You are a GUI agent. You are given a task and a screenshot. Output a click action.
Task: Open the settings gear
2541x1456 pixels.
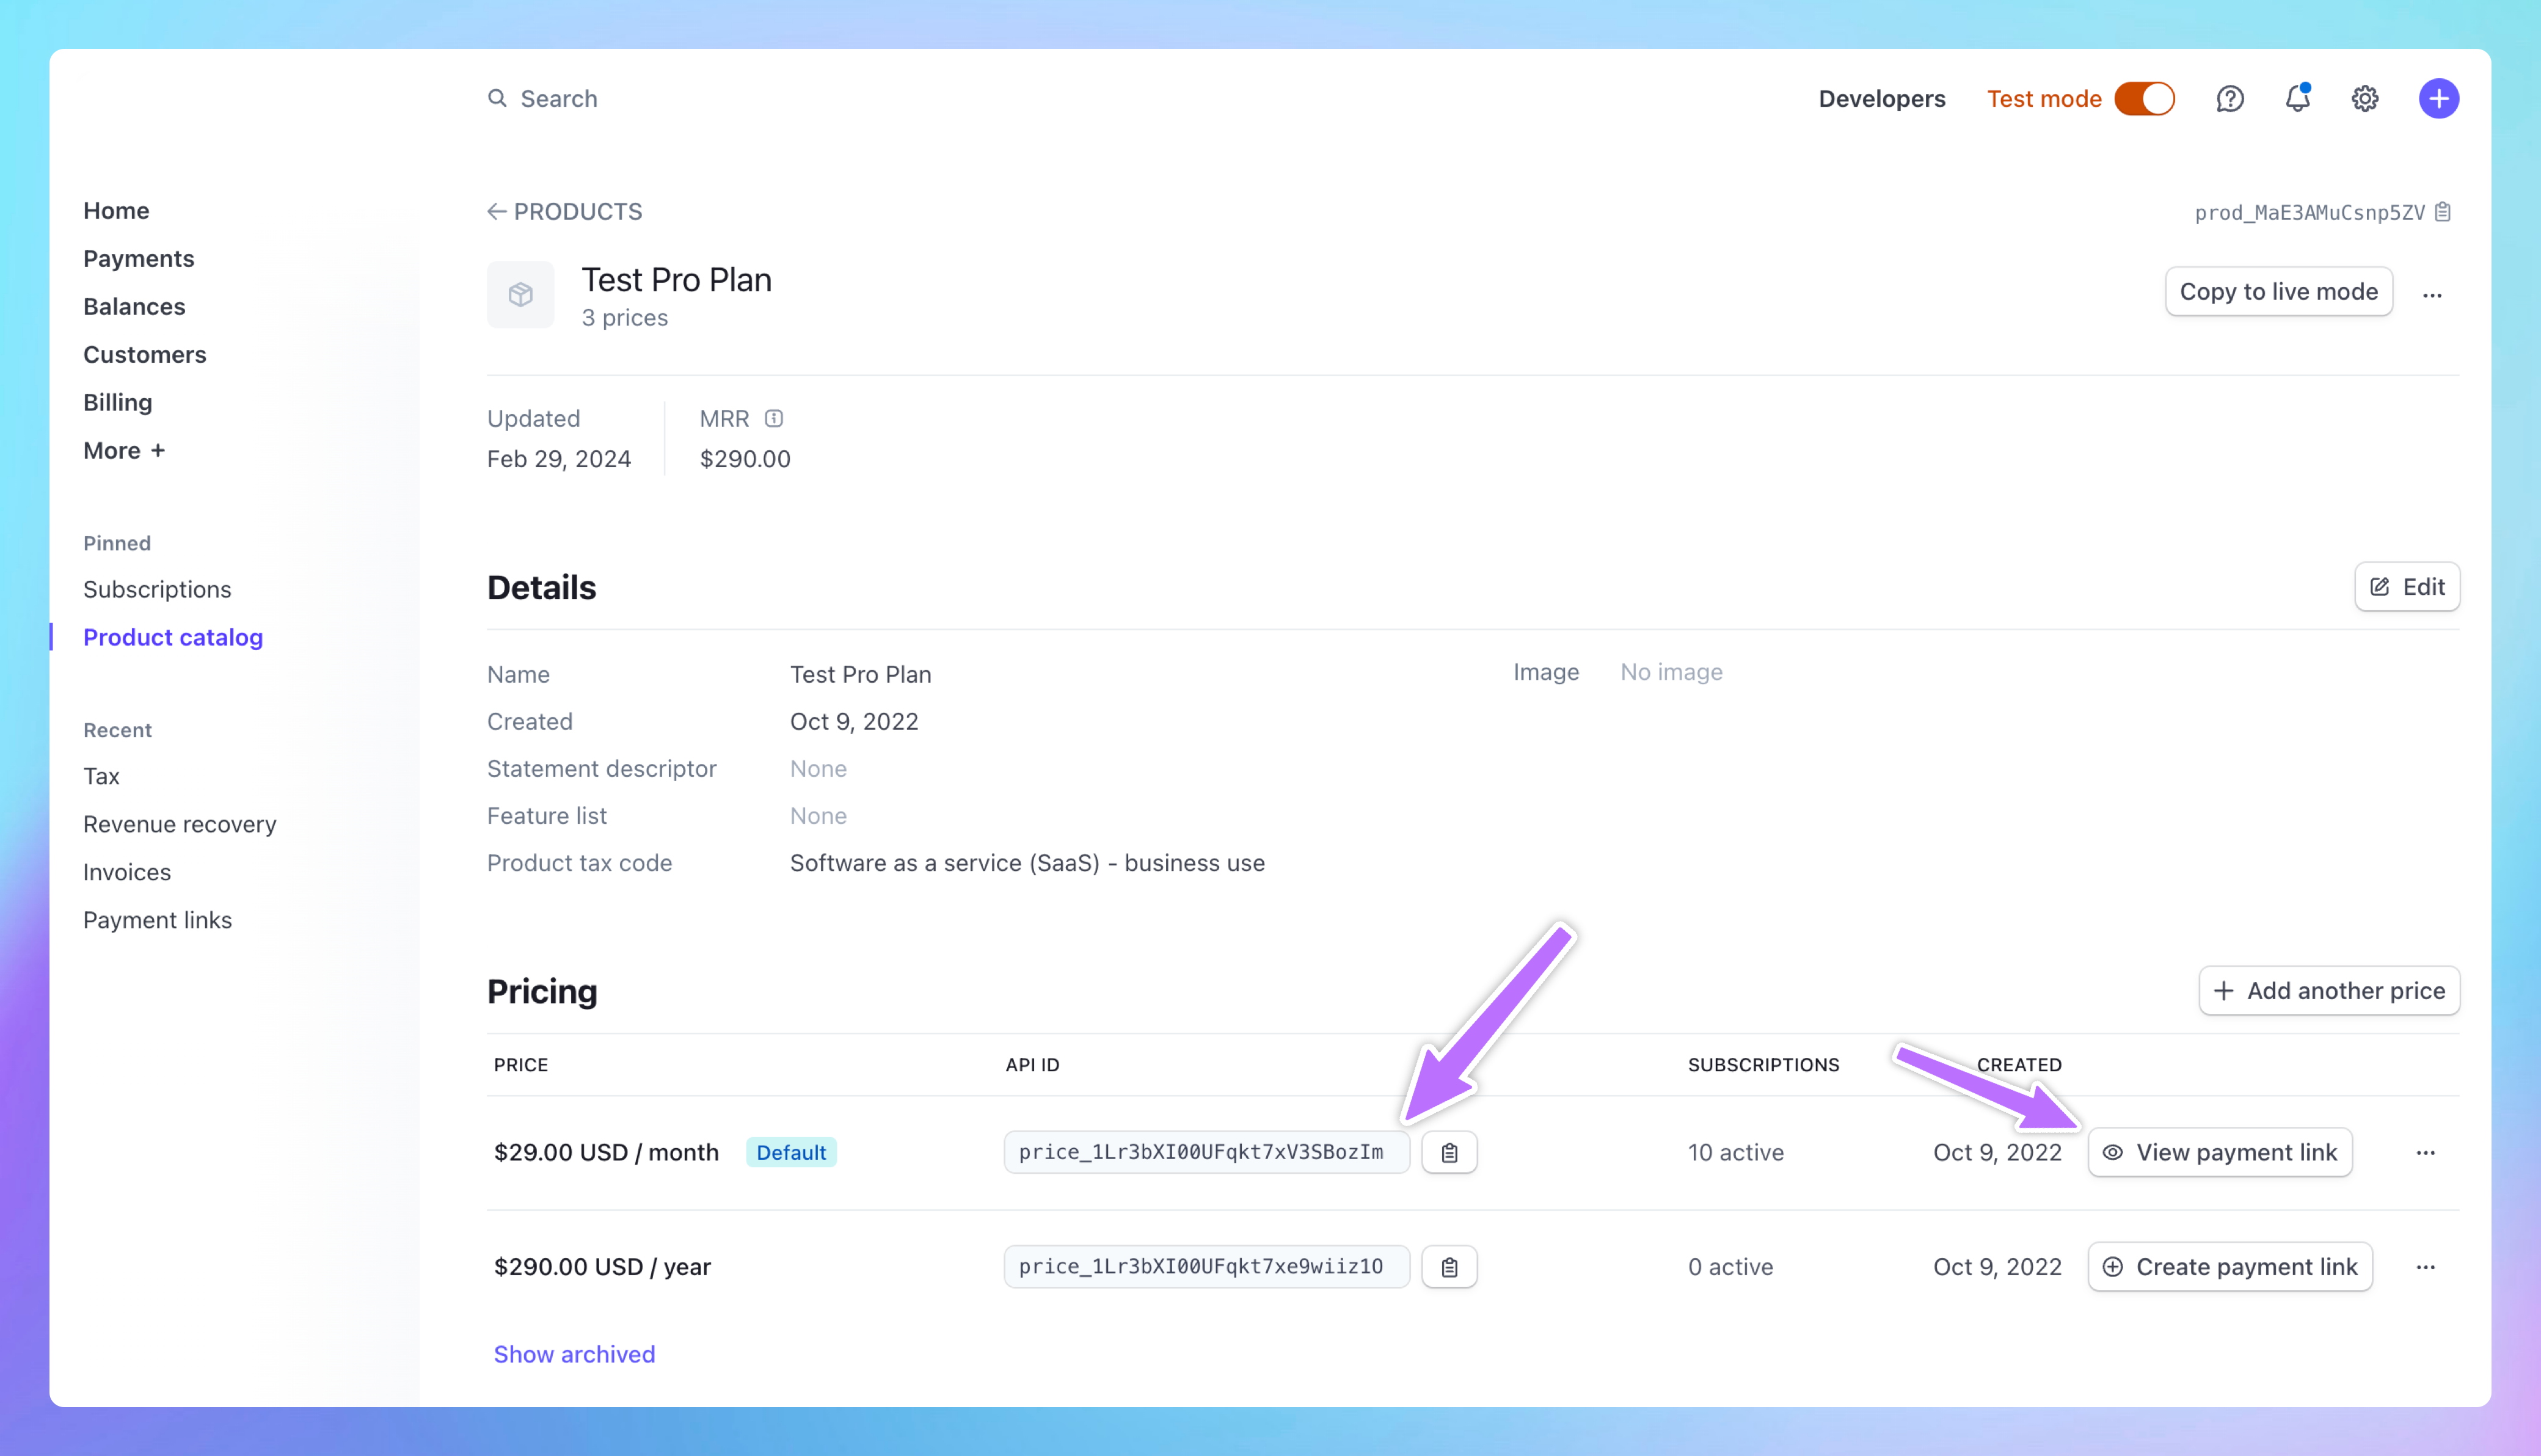tap(2365, 99)
